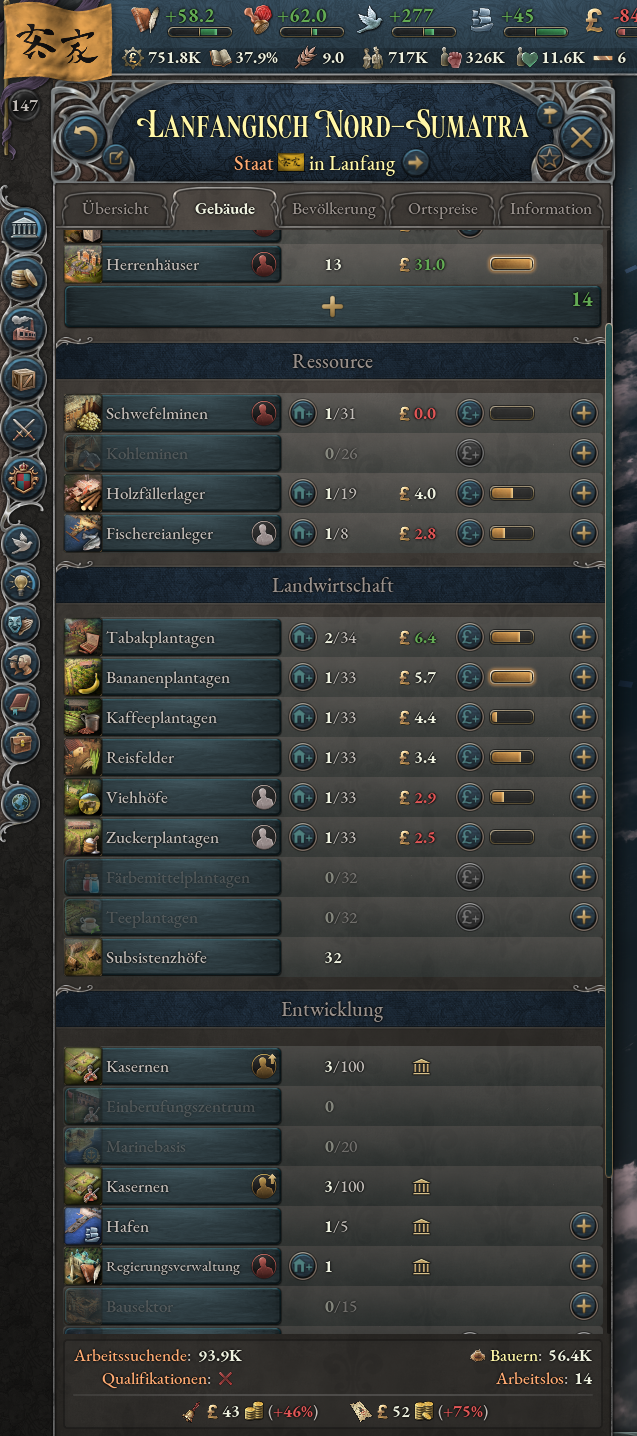Click the edit pencil icon beside title
This screenshot has height=1436, width=637.
(x=116, y=157)
